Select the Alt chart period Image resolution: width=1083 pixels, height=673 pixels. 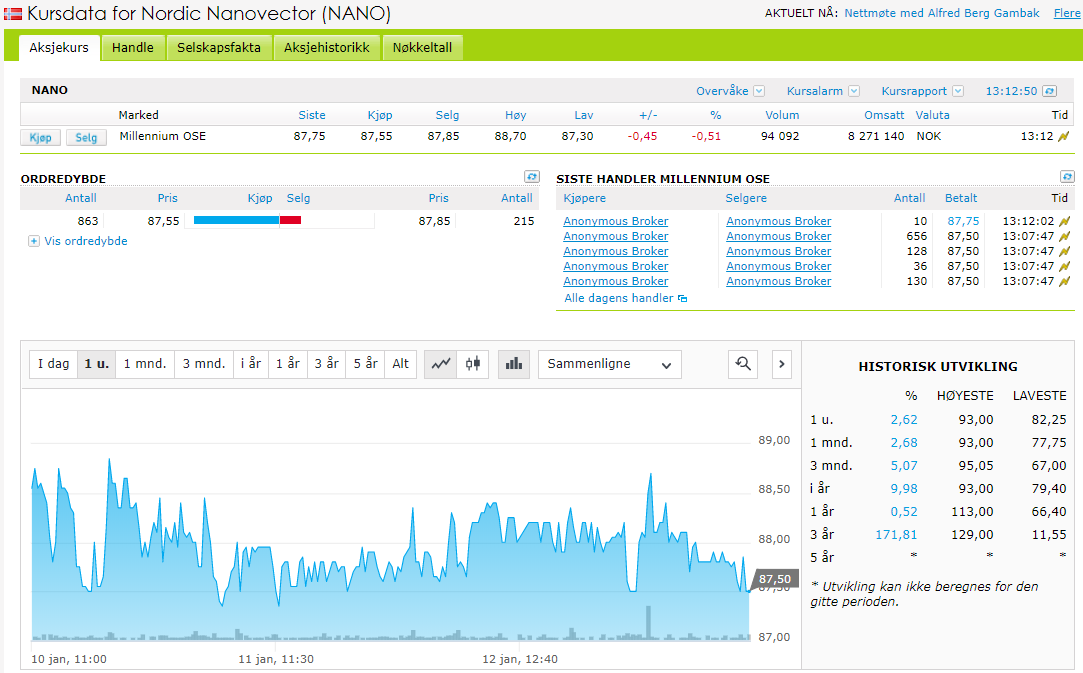click(401, 364)
